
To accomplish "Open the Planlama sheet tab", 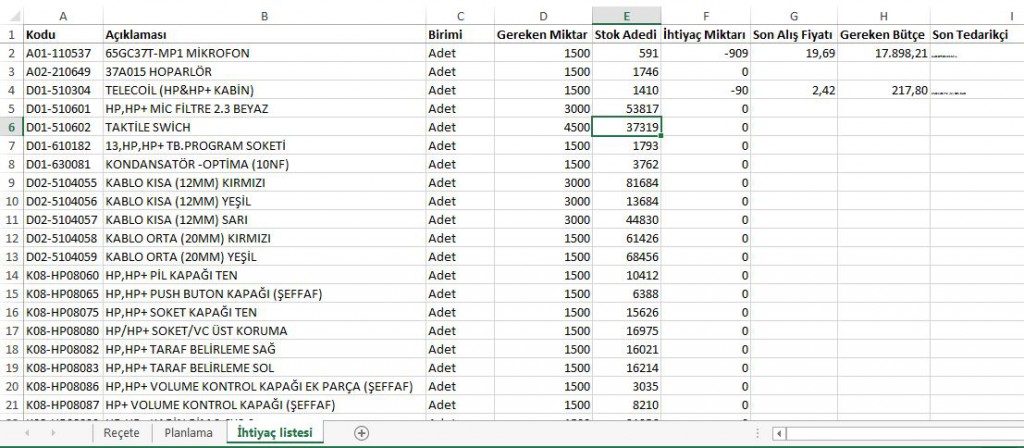I will (x=188, y=433).
